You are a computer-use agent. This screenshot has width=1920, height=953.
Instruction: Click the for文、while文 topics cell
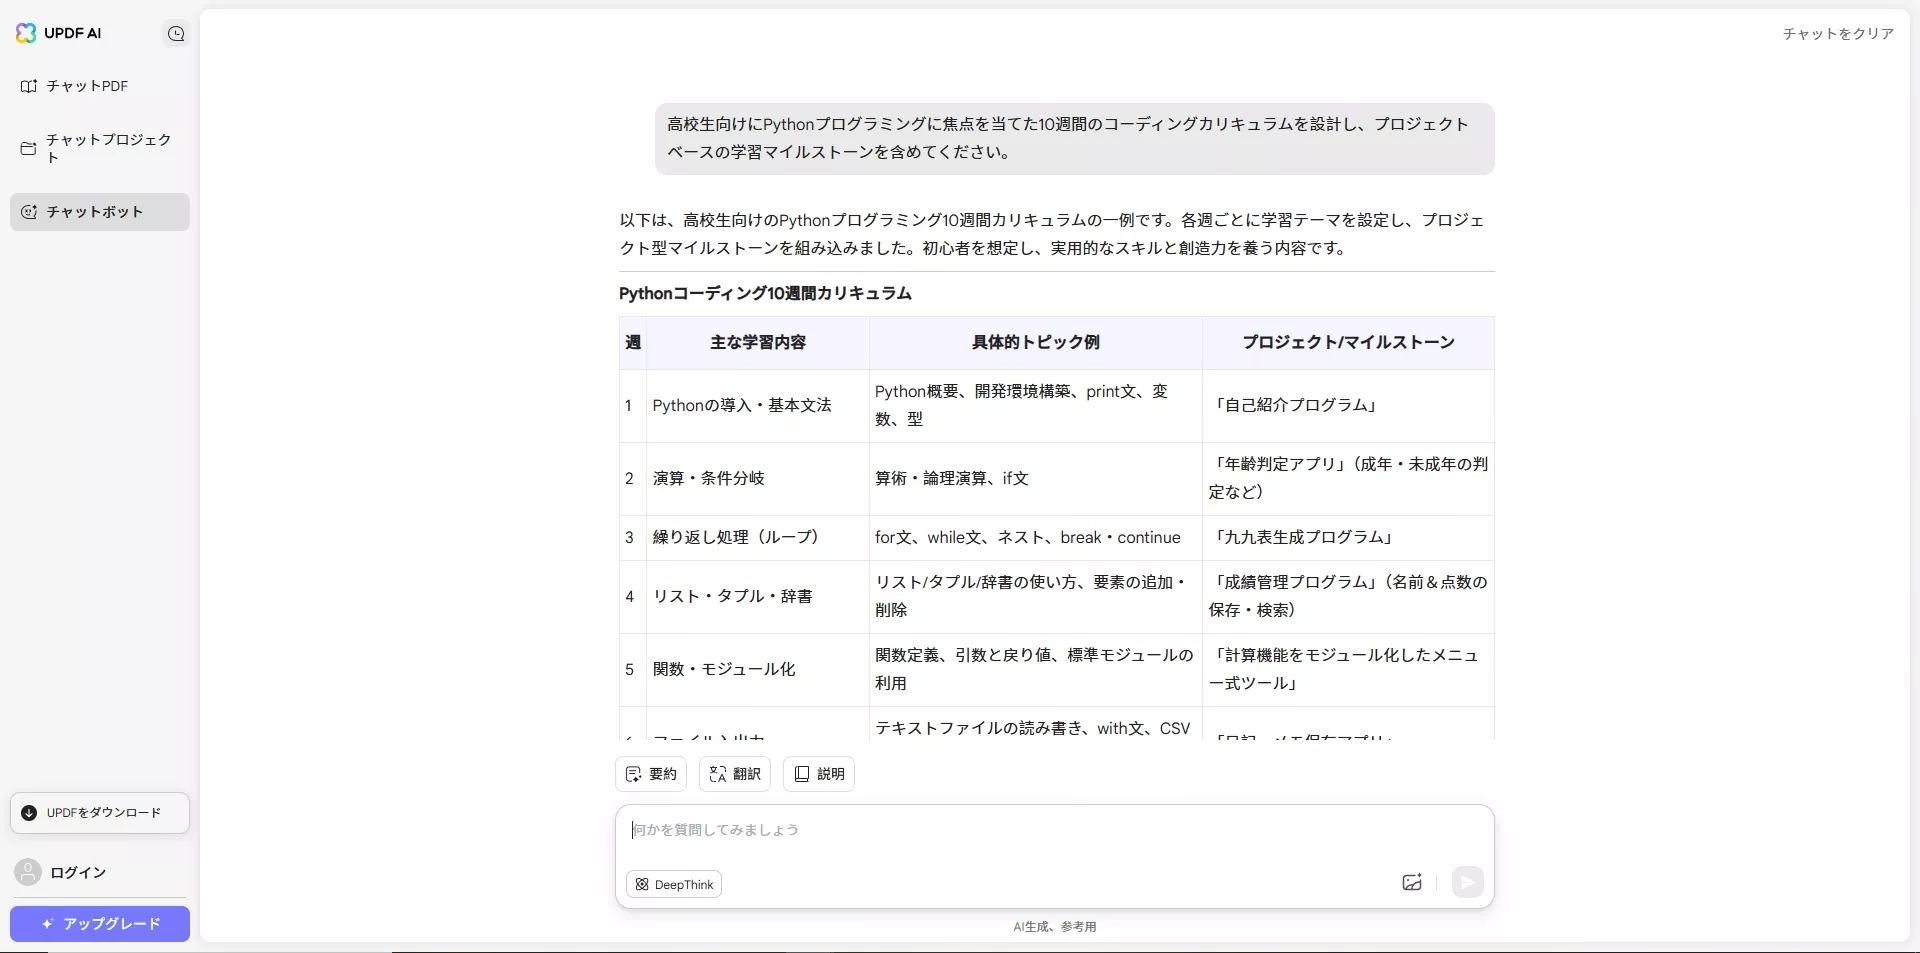(x=1036, y=538)
